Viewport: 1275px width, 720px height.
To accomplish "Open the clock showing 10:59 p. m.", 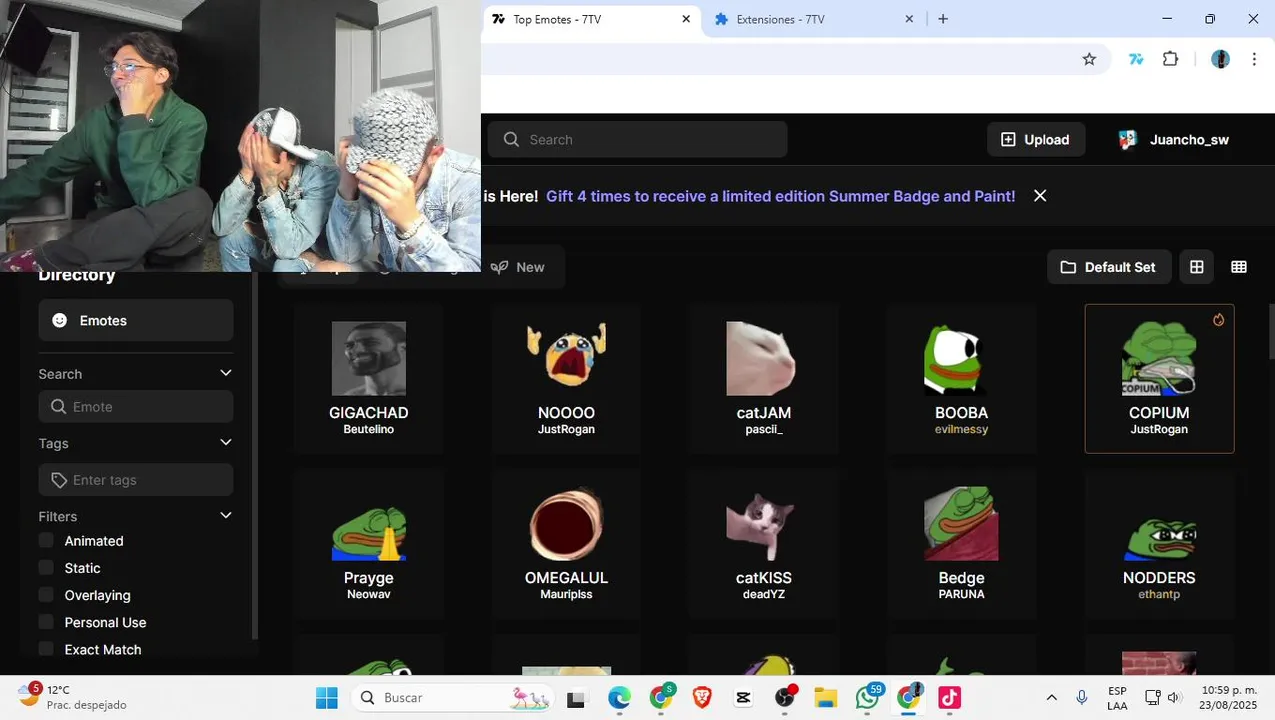I will [x=1228, y=698].
